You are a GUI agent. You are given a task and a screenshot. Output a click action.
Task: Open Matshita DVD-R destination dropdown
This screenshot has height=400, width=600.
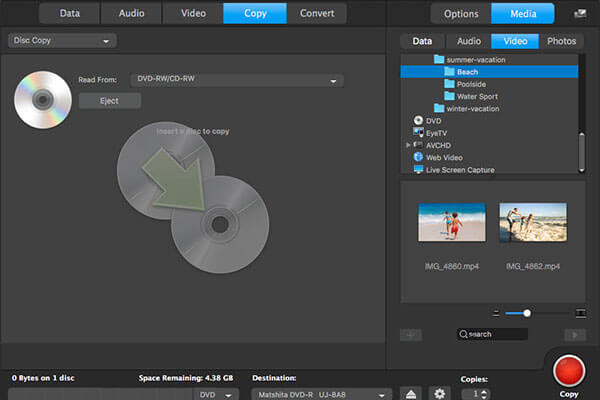pos(320,394)
